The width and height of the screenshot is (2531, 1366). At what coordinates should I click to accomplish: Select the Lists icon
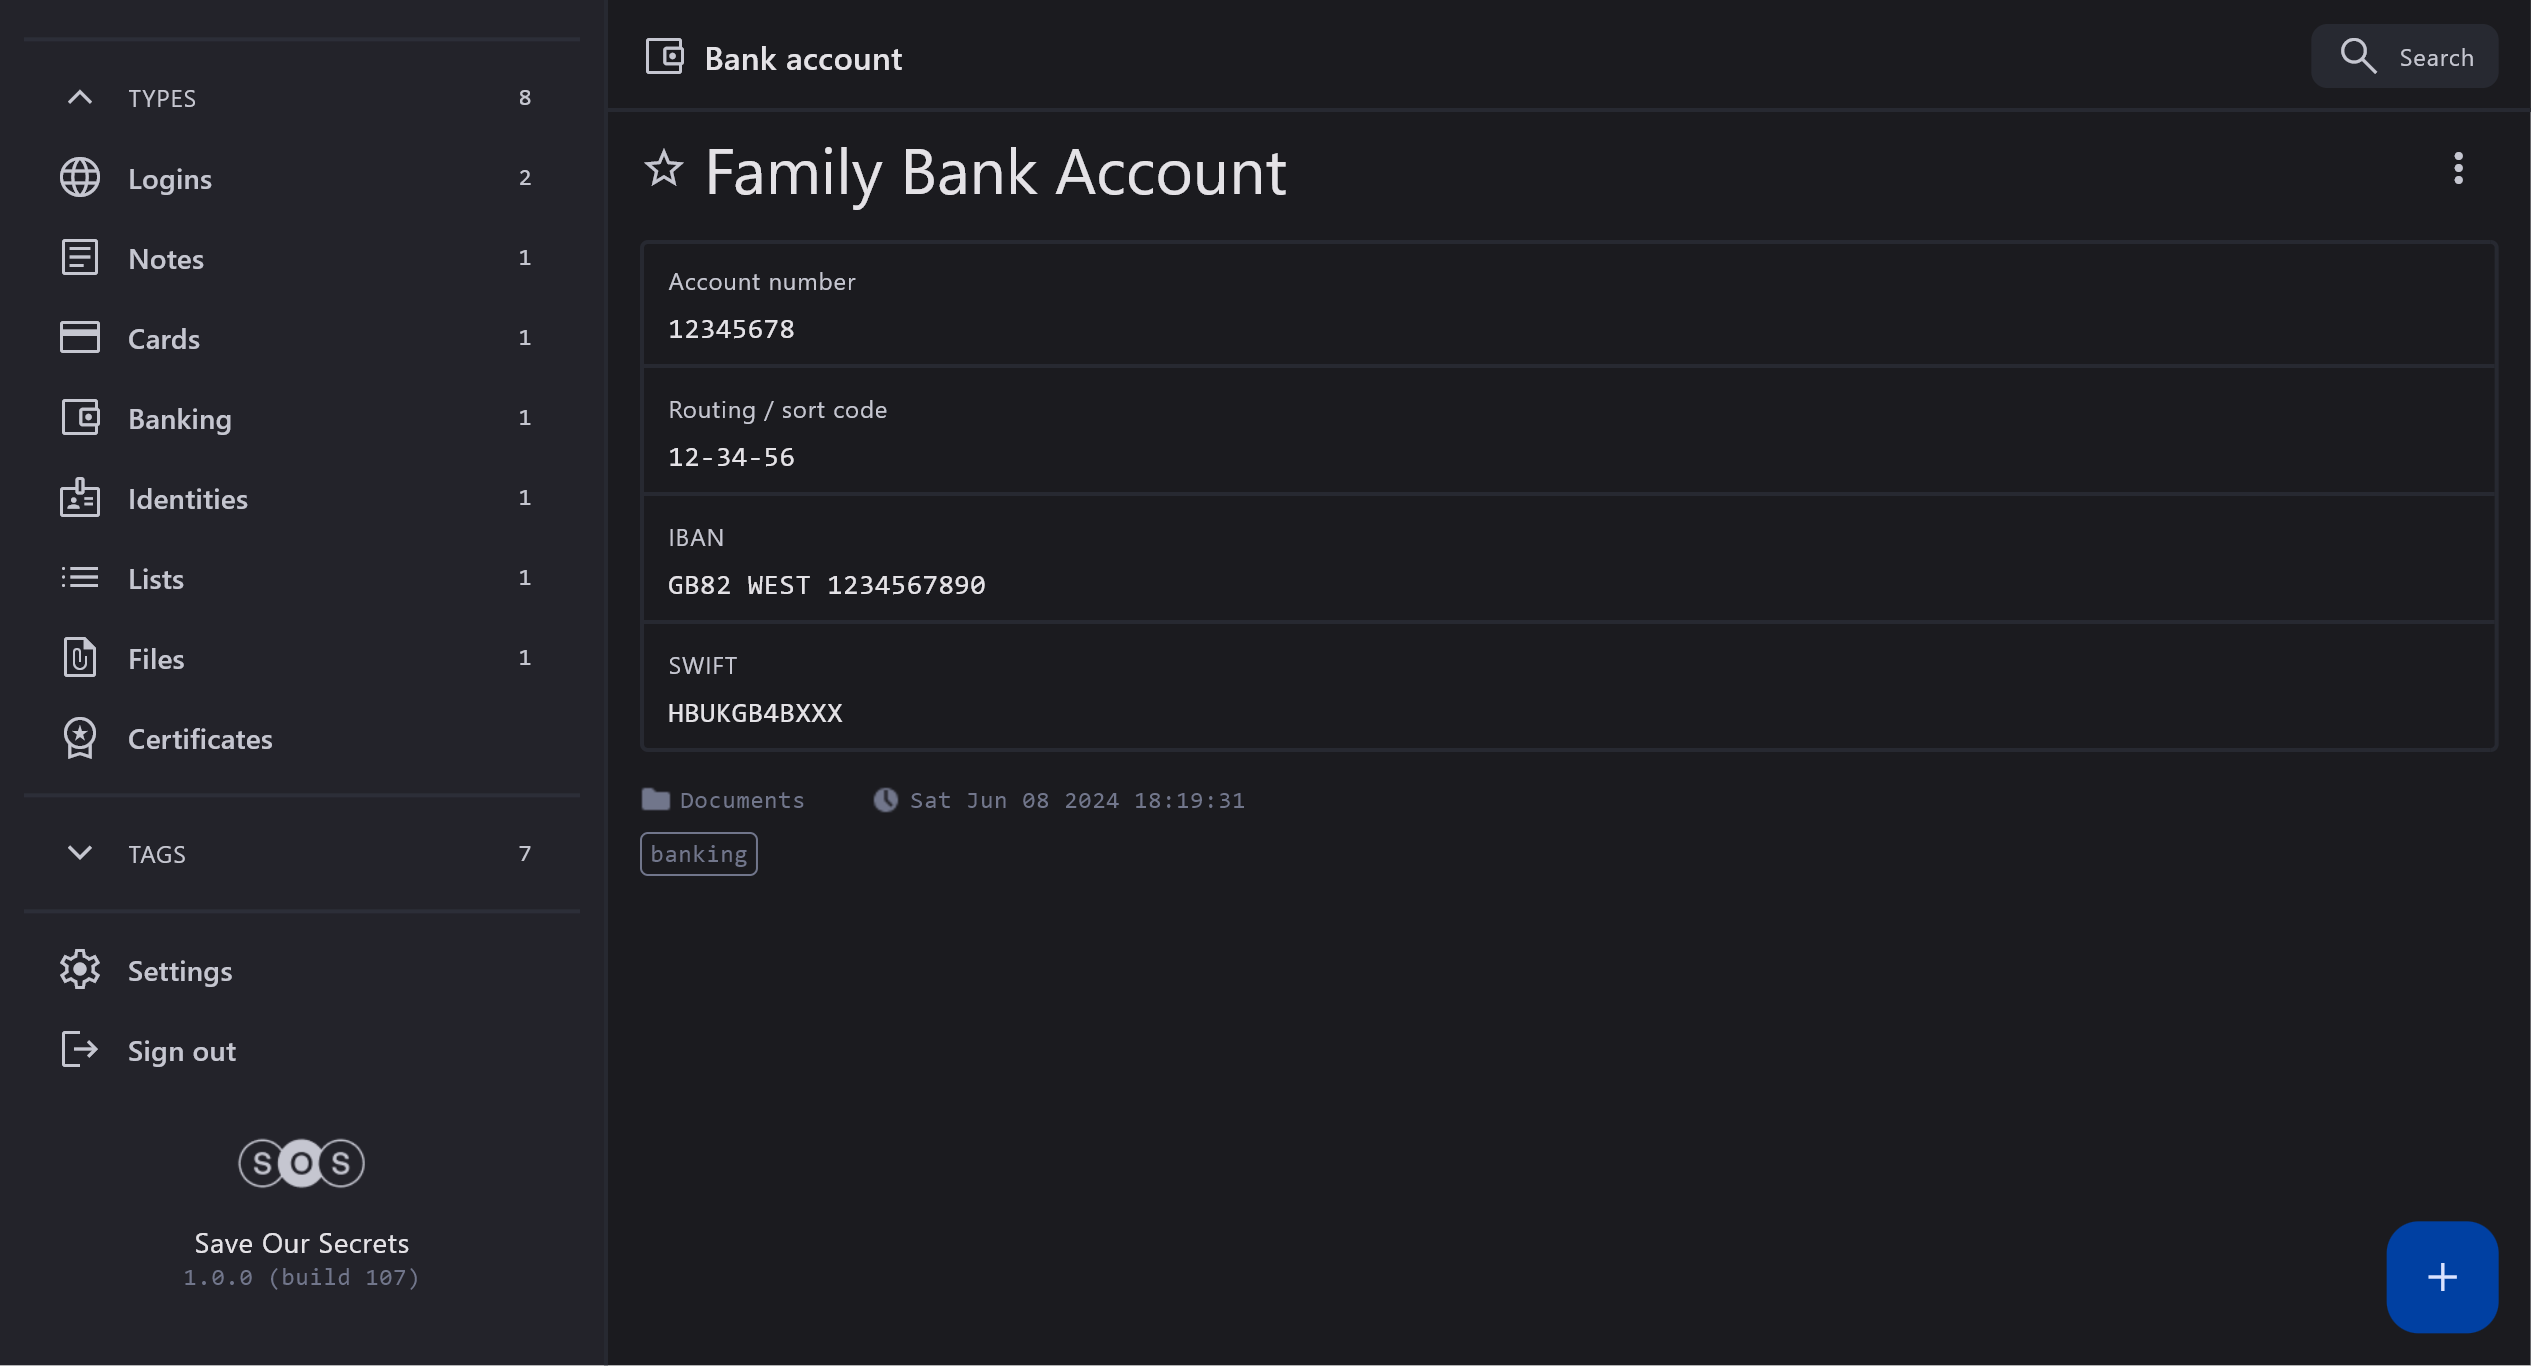(x=80, y=578)
